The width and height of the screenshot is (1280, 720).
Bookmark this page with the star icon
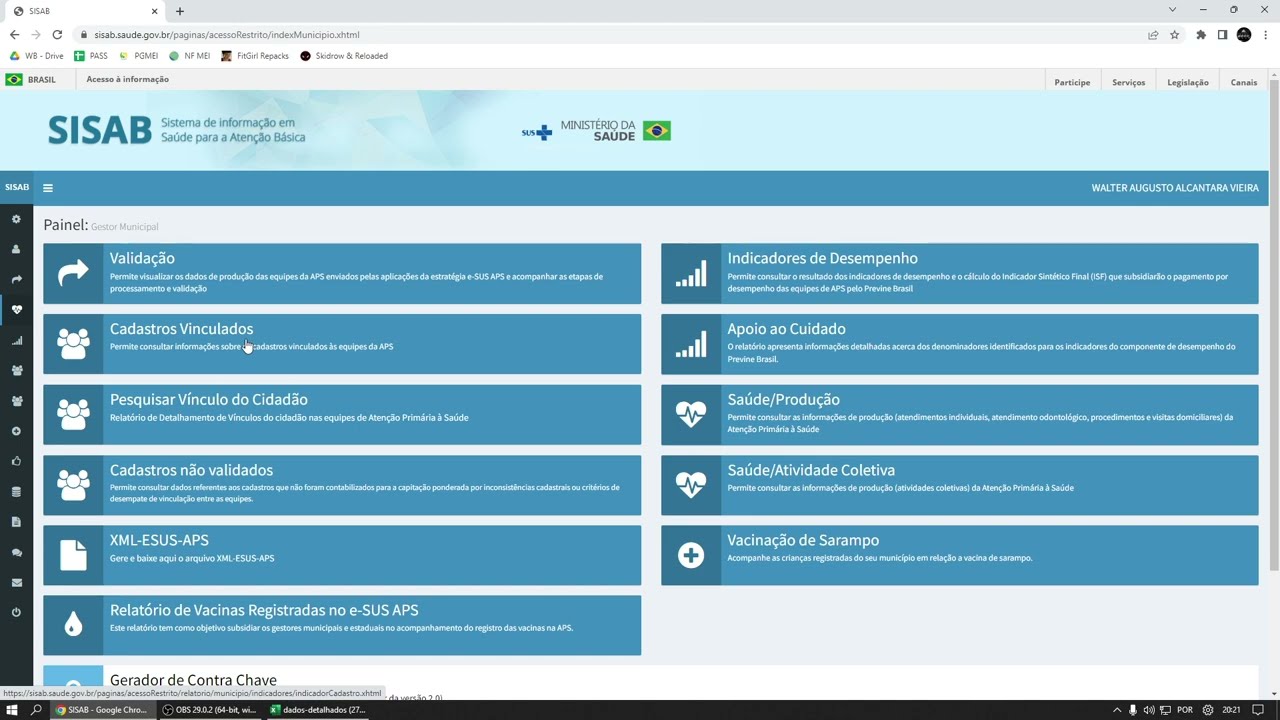pyautogui.click(x=1174, y=34)
